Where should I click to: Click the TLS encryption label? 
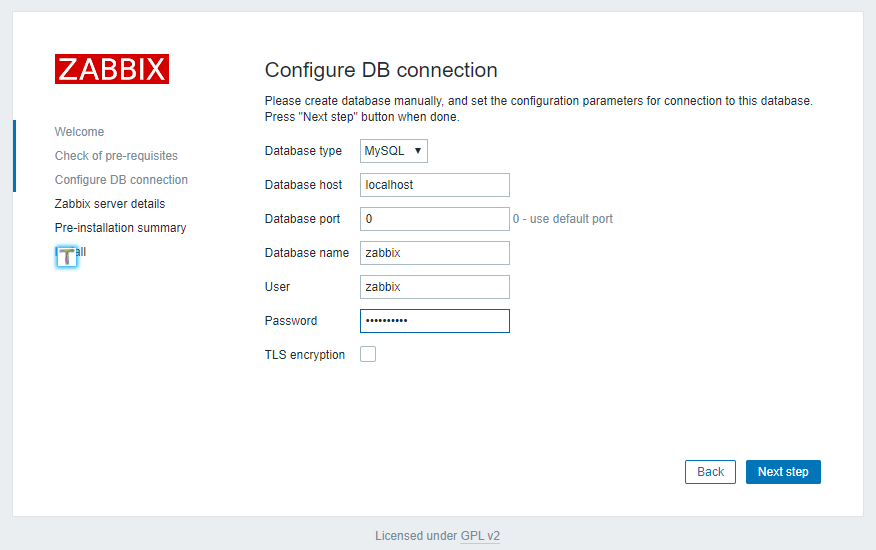pyautogui.click(x=305, y=355)
